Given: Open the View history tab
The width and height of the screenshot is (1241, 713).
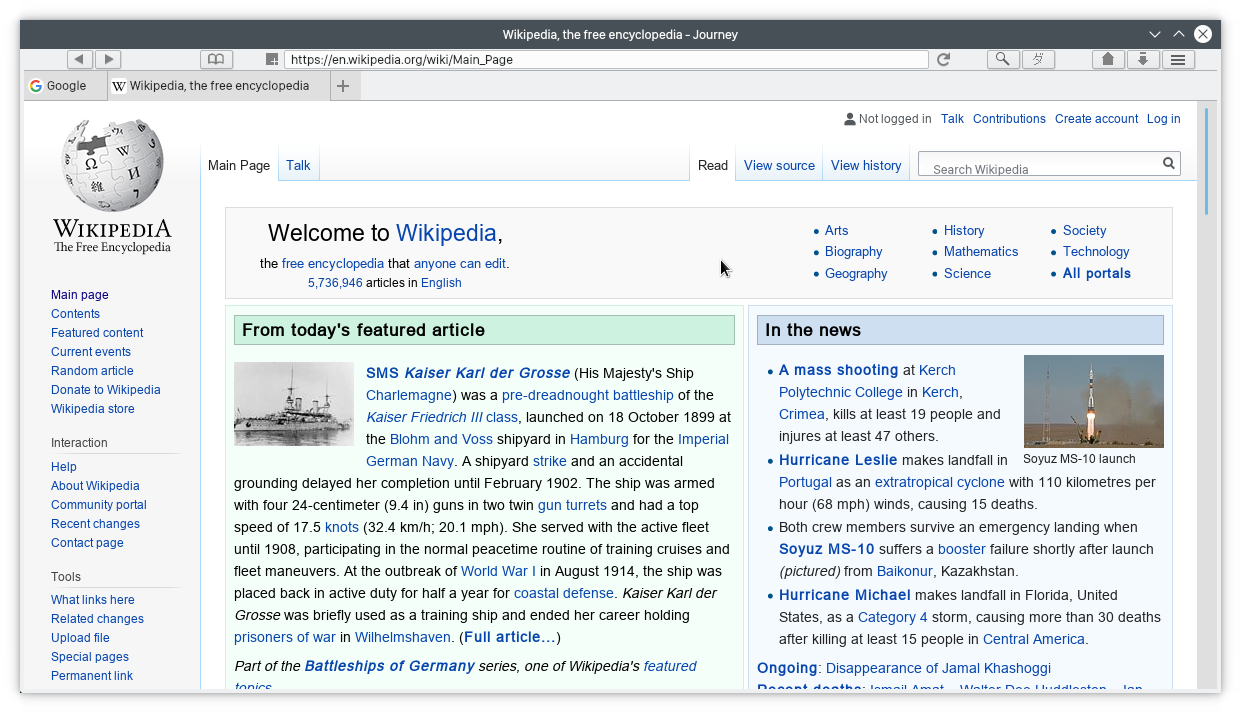Looking at the screenshot, I should tap(866, 165).
